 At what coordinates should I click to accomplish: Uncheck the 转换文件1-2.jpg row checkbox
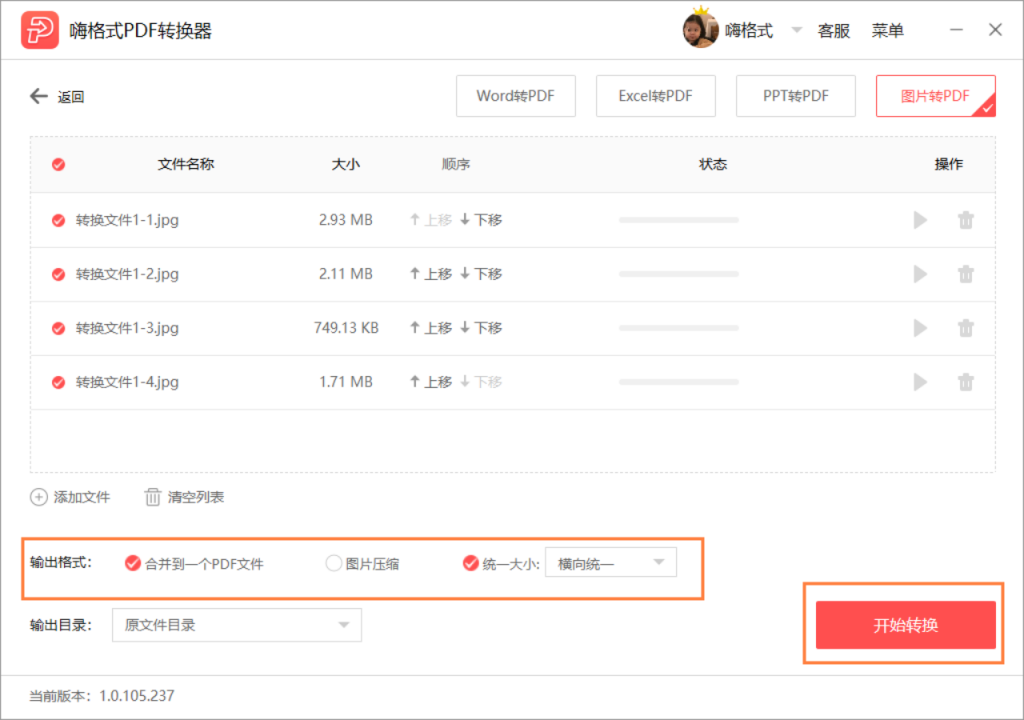59,274
